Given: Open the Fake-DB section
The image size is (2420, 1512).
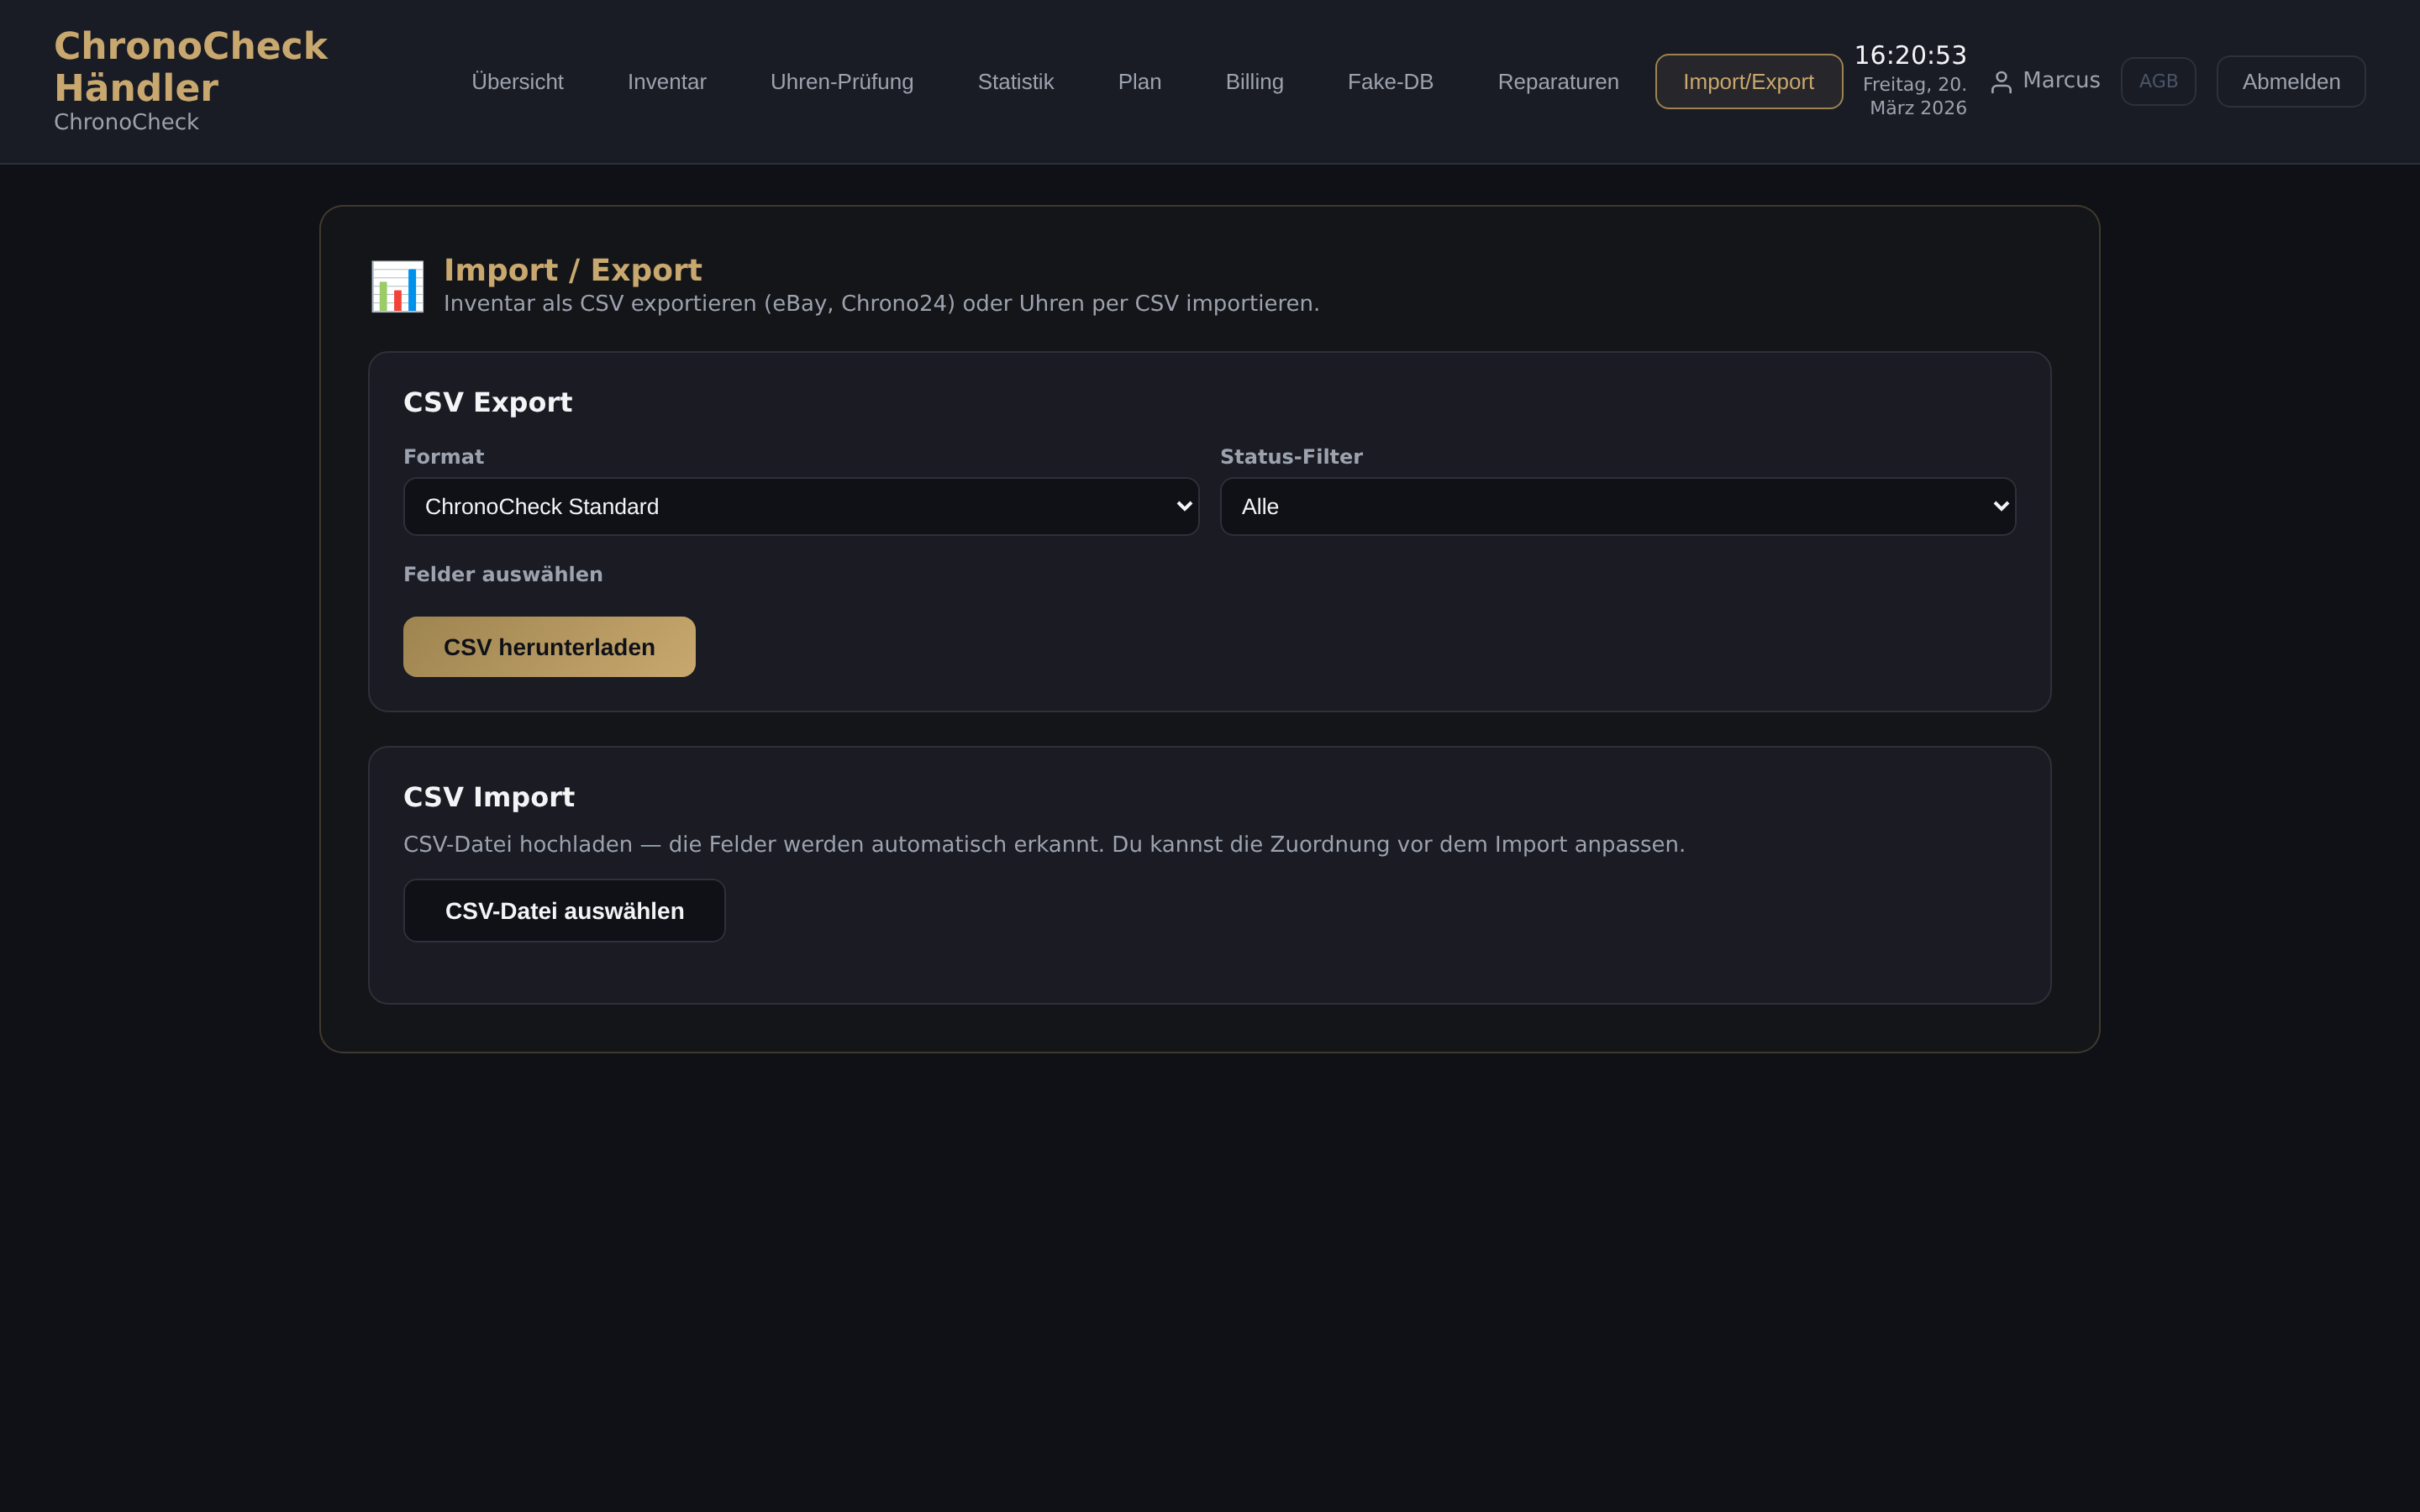Looking at the screenshot, I should (x=1390, y=81).
